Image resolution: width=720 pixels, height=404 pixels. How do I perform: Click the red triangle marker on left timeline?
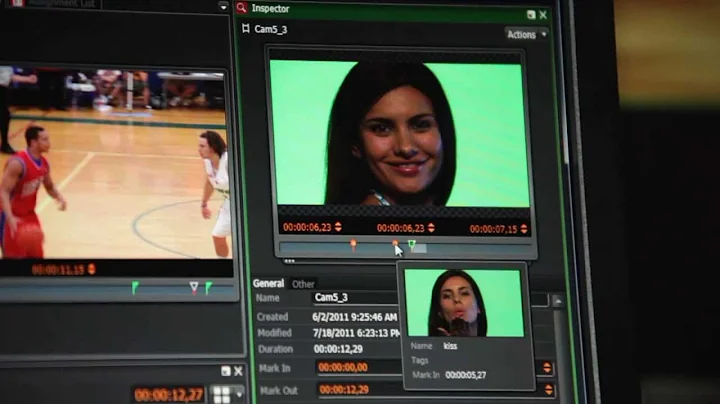pyautogui.click(x=194, y=288)
